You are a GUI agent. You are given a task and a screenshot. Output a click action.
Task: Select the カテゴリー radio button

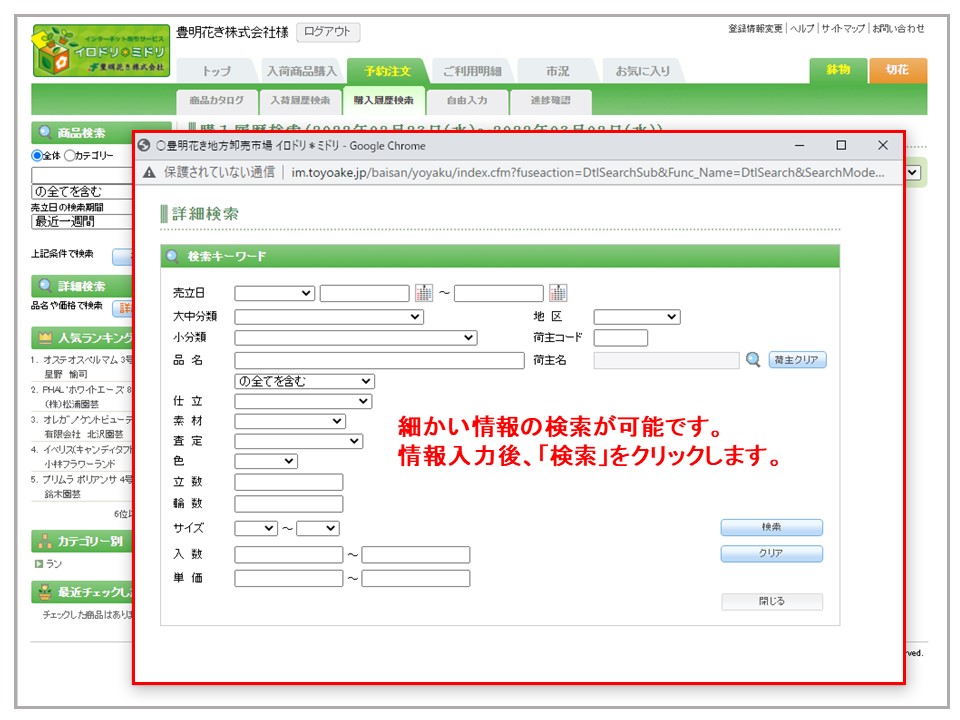[x=69, y=156]
